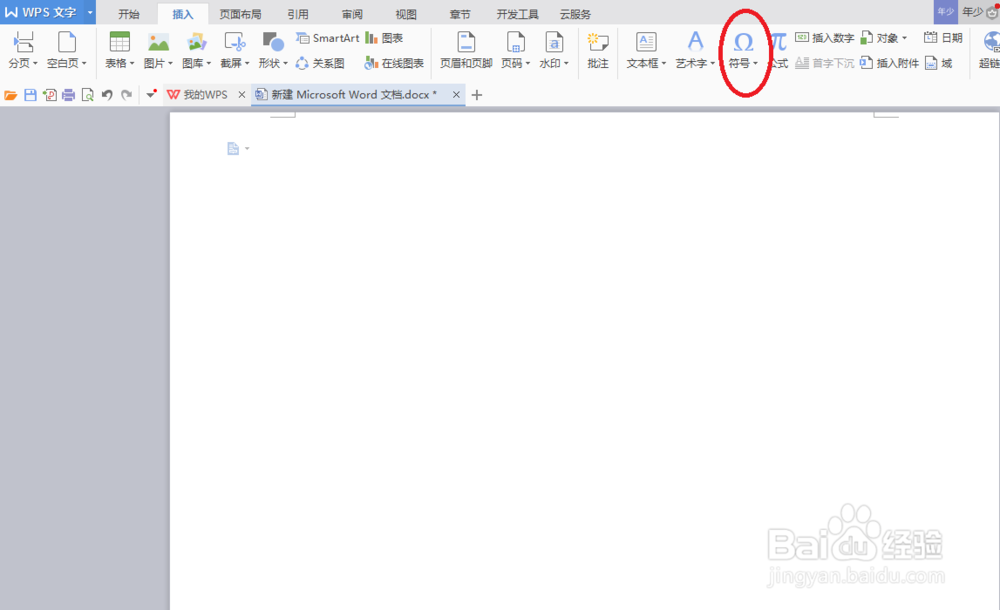This screenshot has height=610, width=1000.
Task: Click the 分页 page break icon
Action: tap(24, 42)
